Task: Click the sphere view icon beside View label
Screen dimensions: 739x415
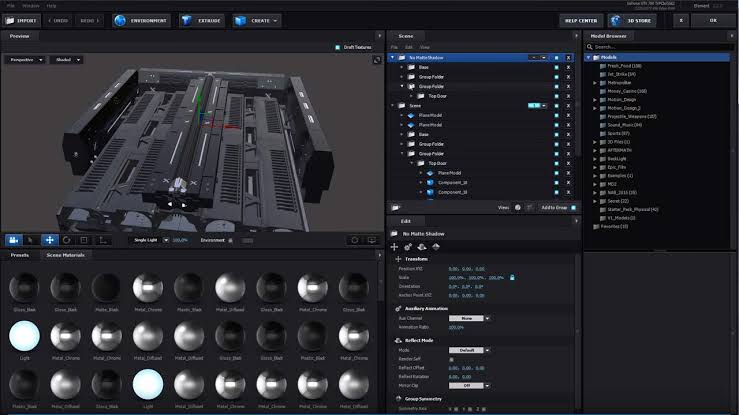Action: (x=517, y=208)
